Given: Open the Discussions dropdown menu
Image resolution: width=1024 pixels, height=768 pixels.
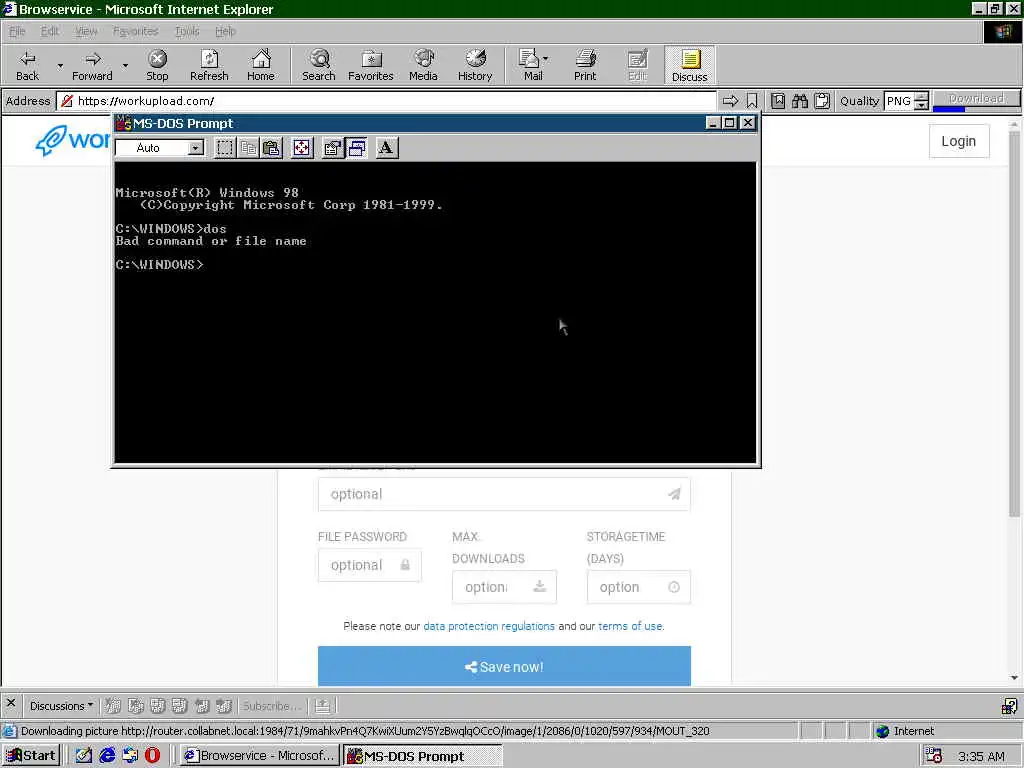Looking at the screenshot, I should pyautogui.click(x=61, y=706).
